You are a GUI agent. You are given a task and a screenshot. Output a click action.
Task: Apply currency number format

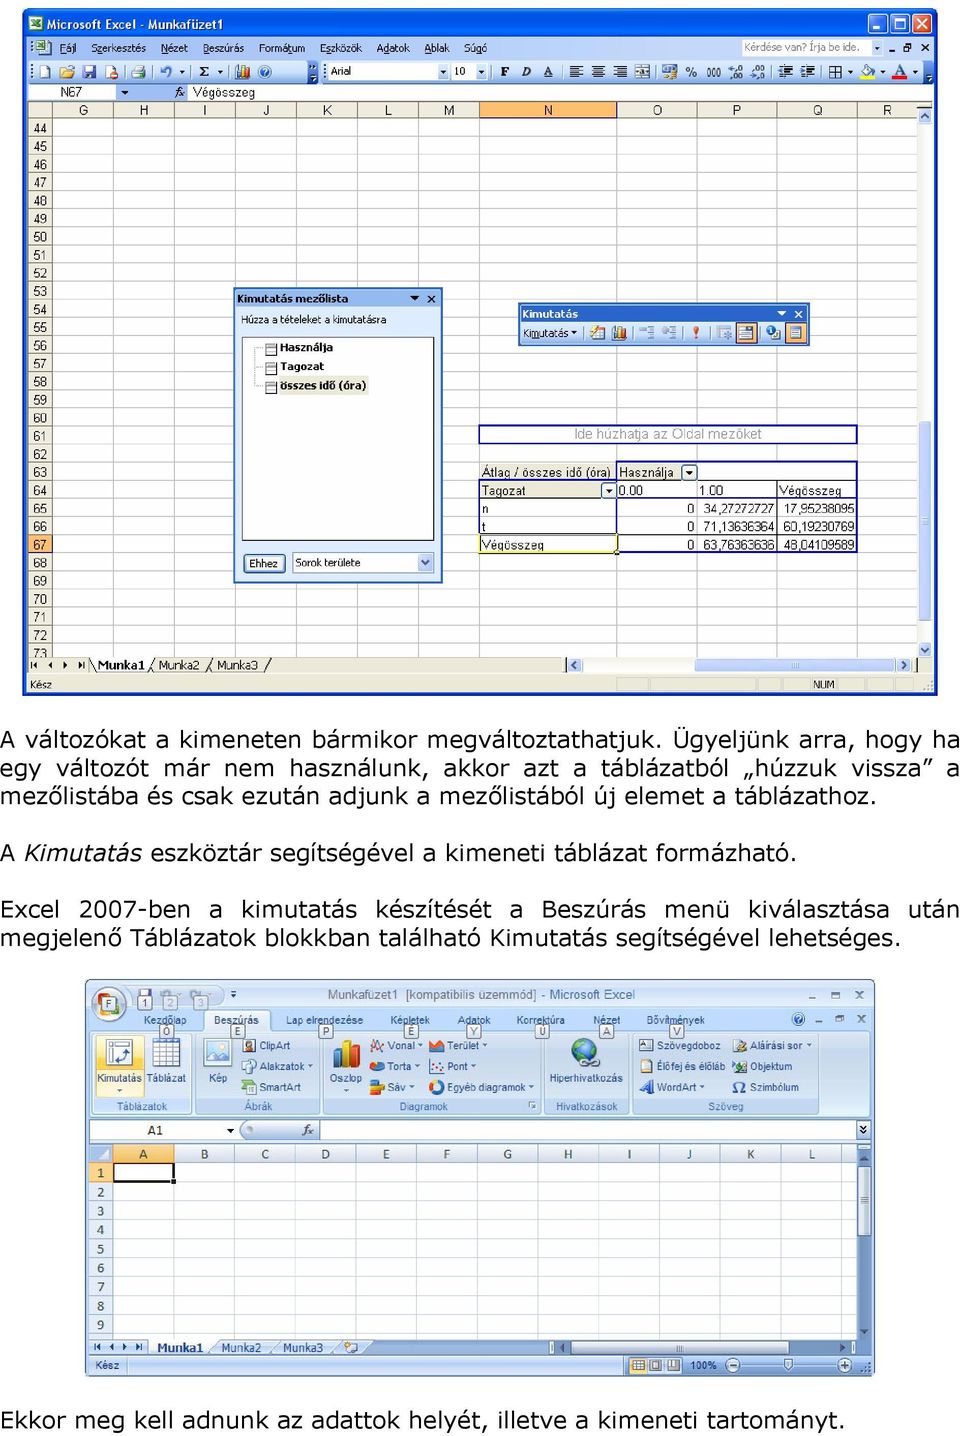tap(669, 72)
